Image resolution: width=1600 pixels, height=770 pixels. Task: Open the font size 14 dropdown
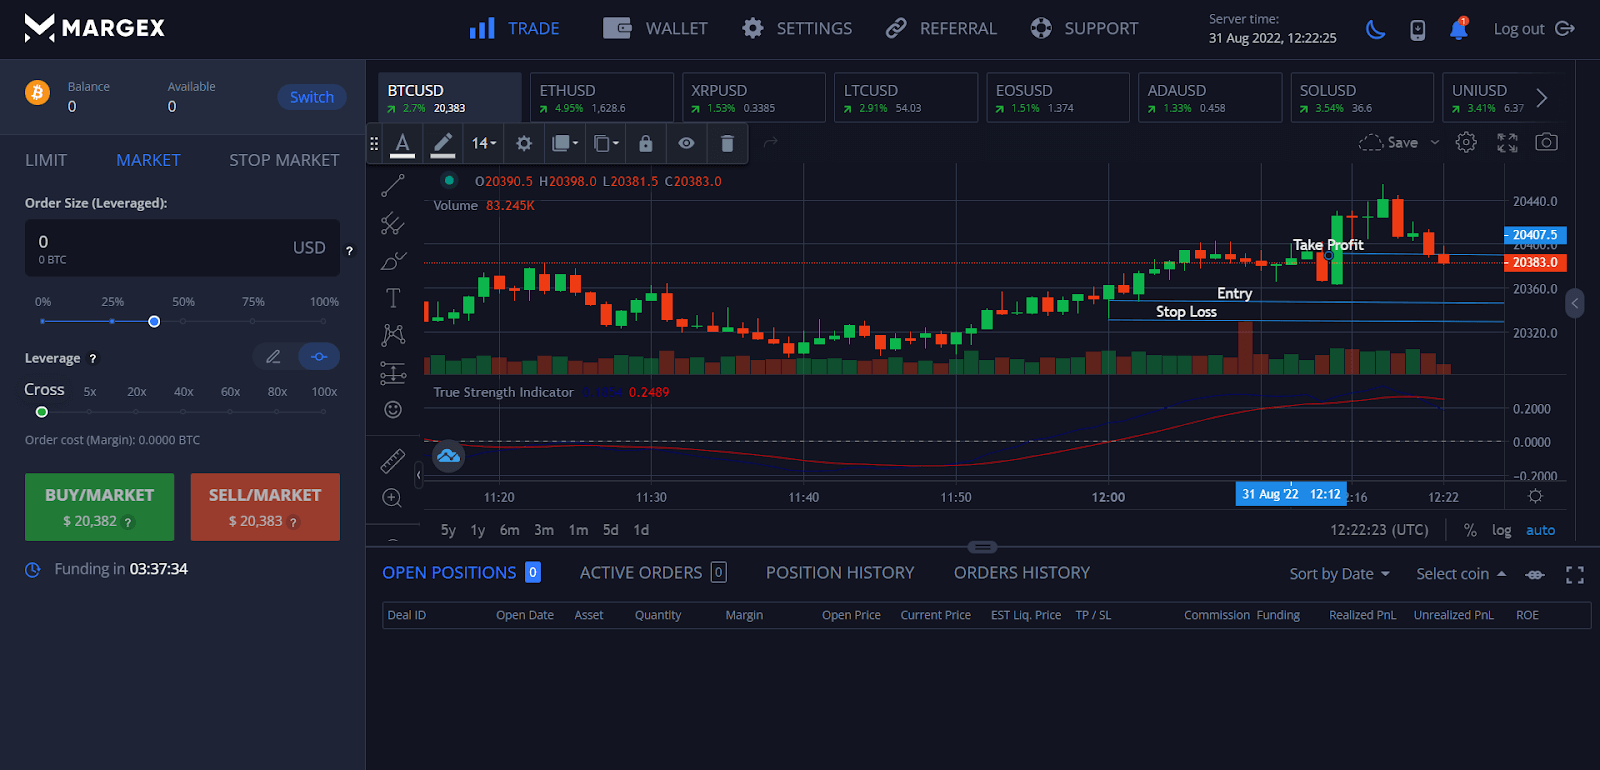point(484,143)
